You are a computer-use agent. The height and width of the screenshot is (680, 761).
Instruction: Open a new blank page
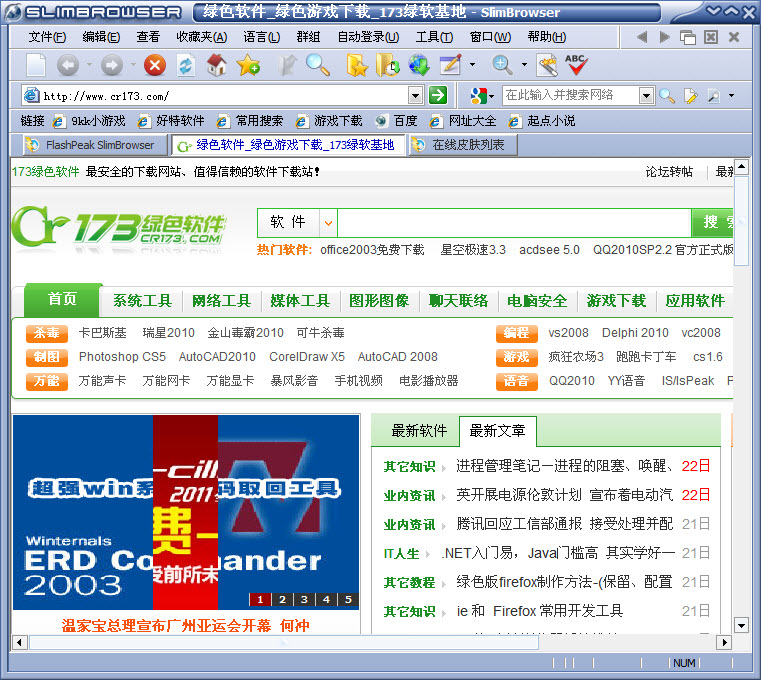coord(36,65)
